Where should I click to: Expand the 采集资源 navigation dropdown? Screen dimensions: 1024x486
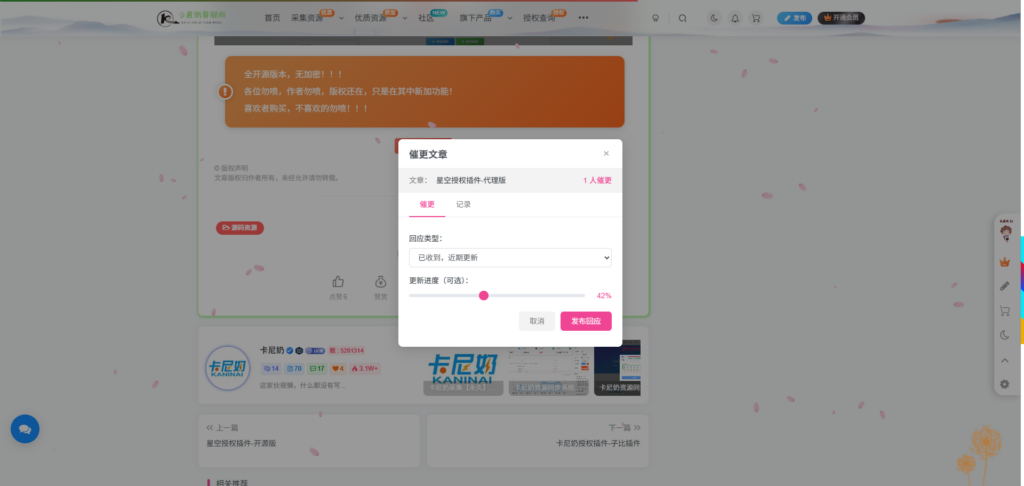[x=311, y=18]
